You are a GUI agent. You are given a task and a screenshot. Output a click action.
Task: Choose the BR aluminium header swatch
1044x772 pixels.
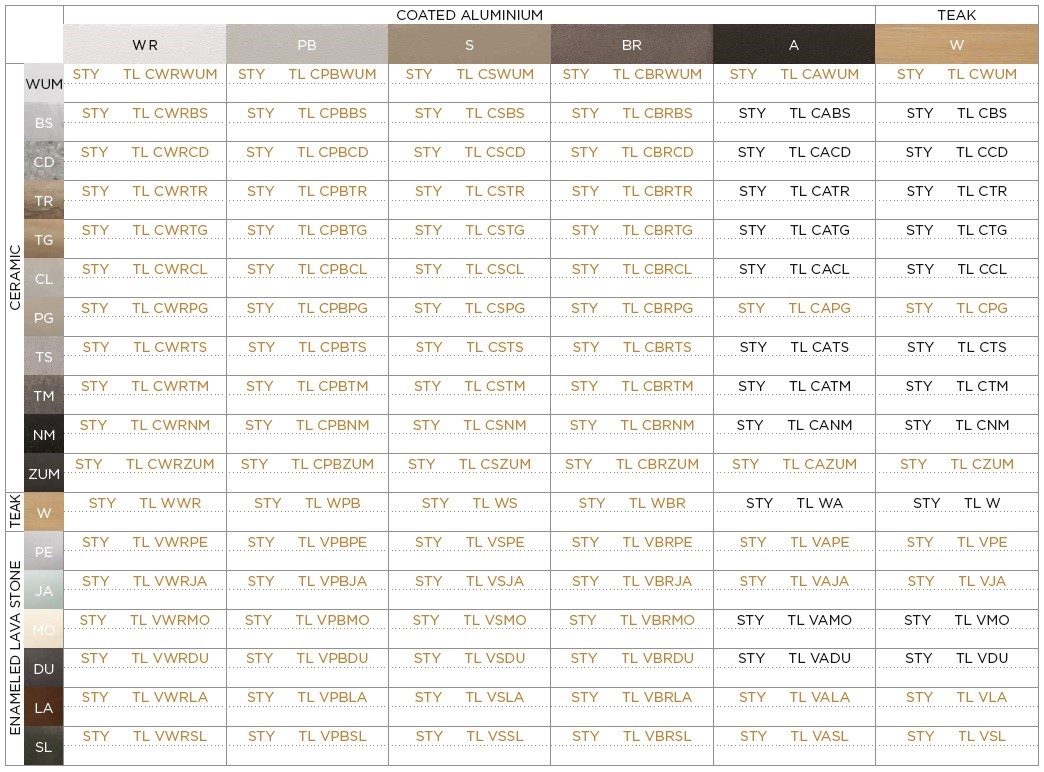coord(631,44)
